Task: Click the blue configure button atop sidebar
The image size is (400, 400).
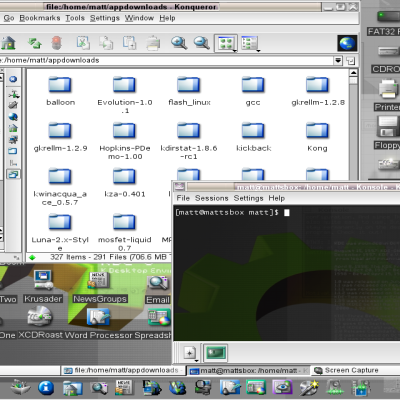Action: [x=13, y=79]
